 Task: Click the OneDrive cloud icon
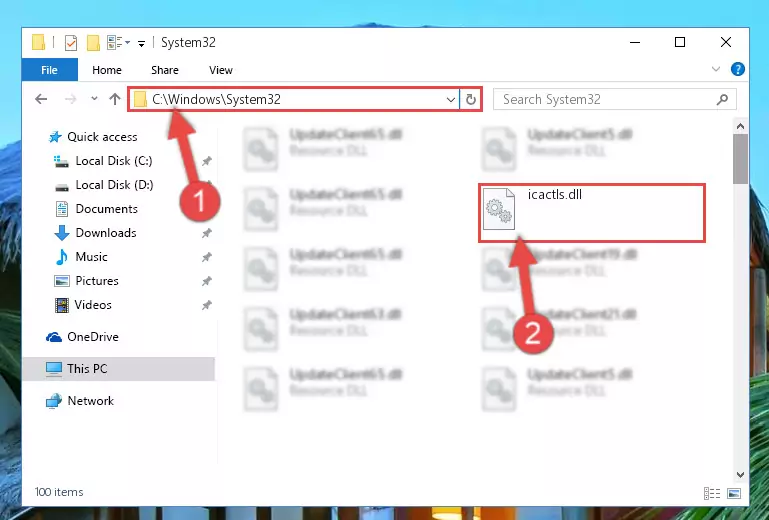tap(54, 337)
